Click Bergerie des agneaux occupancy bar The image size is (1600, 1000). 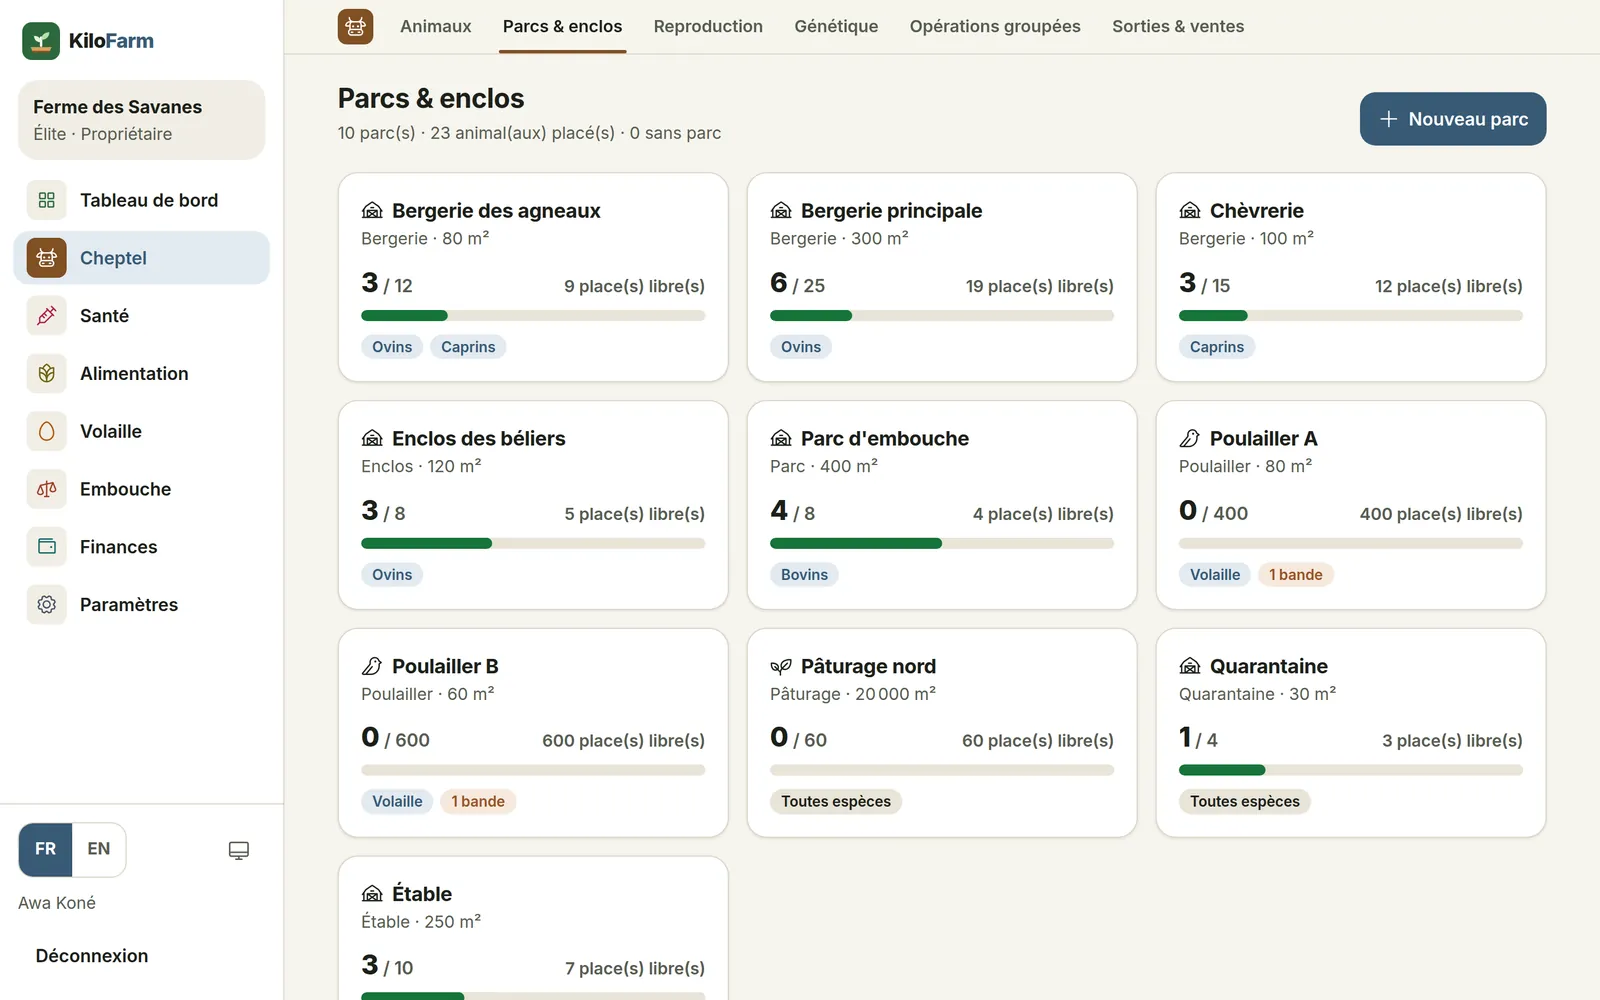pos(533,316)
